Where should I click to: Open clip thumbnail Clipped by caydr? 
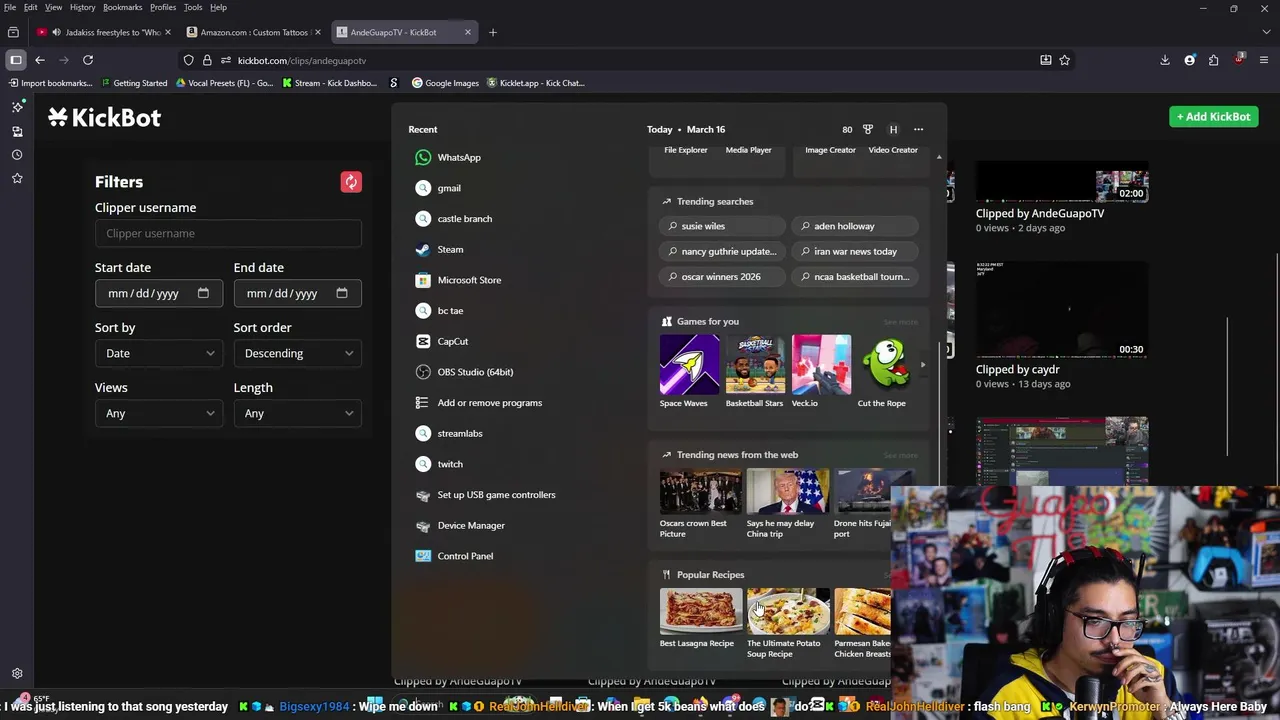[x=1062, y=310]
